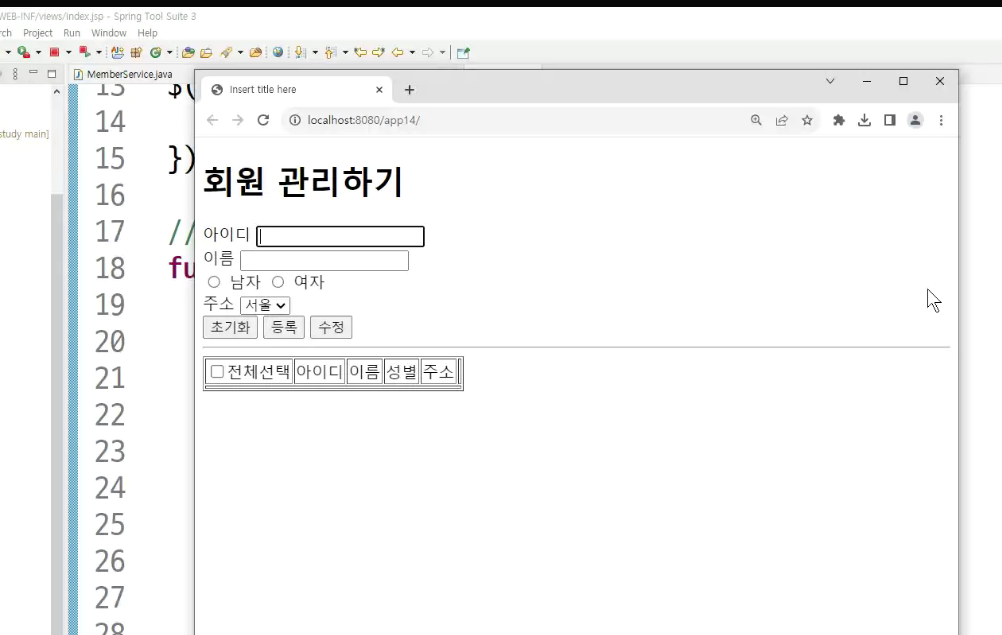Click the globe Web Browser icon in STS
Viewport: 1002px width, 635px height.
[x=277, y=52]
